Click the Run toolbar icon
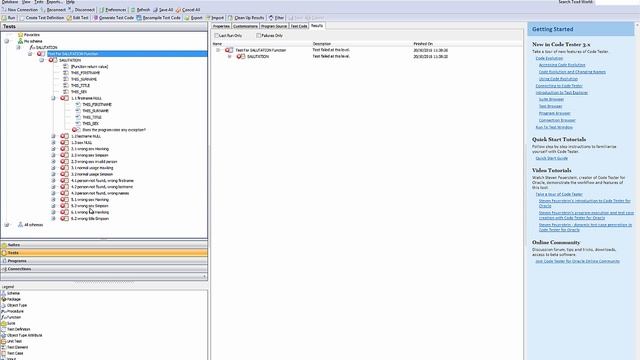Screen dimensions: 640x360 9,18
